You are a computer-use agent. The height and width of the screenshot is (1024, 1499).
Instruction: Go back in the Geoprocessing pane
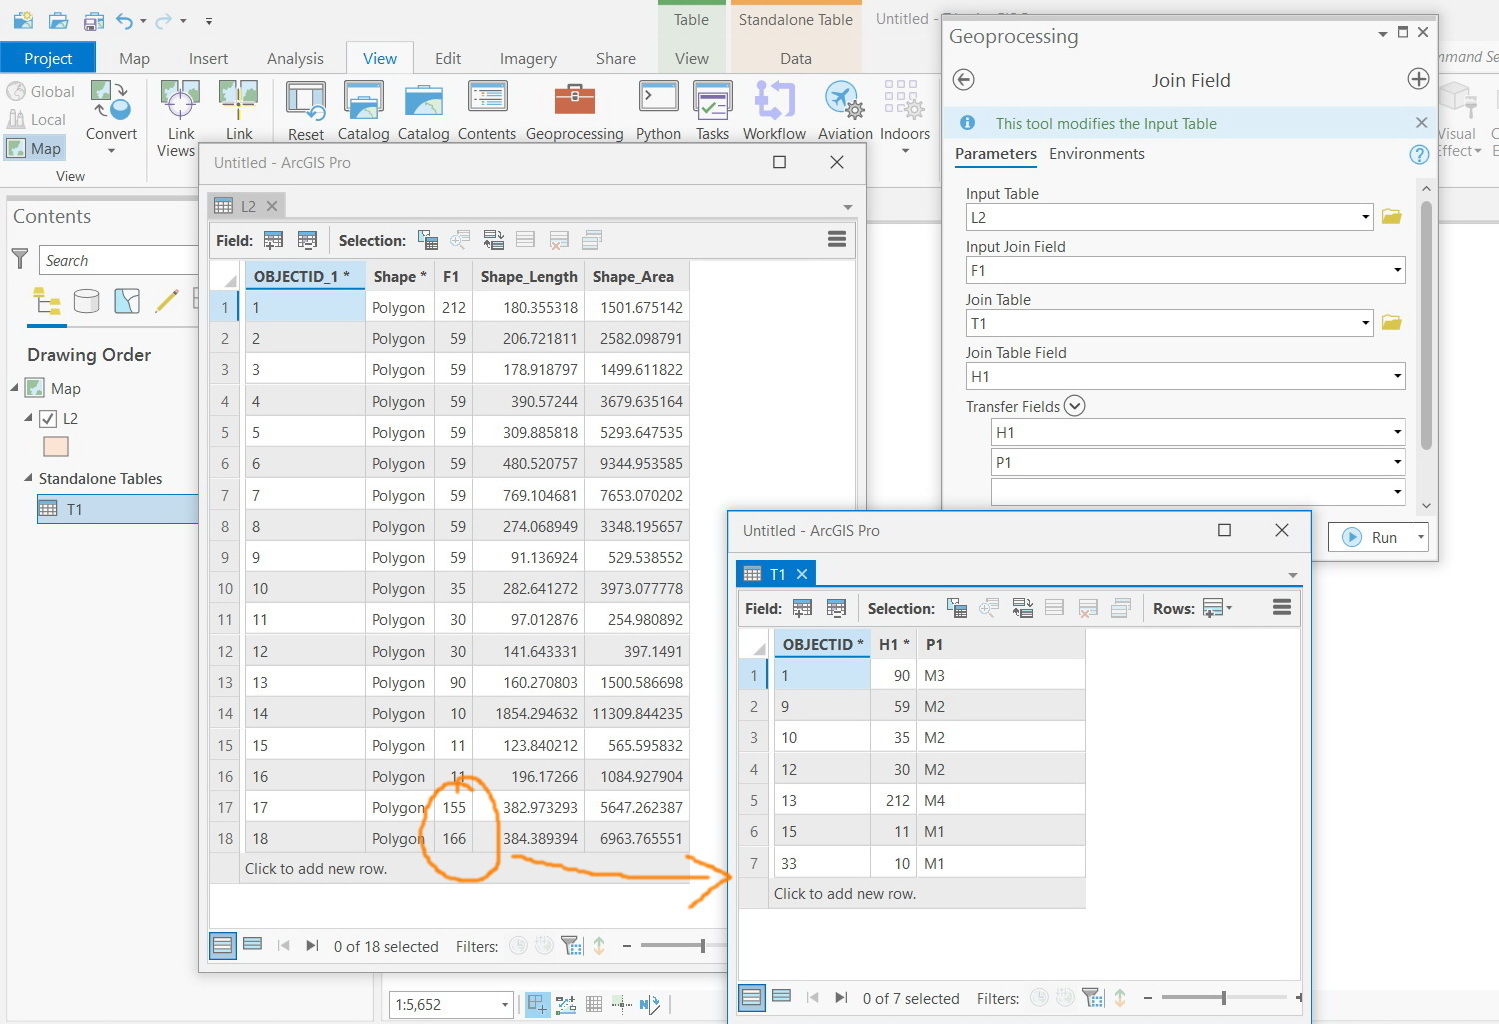[964, 80]
